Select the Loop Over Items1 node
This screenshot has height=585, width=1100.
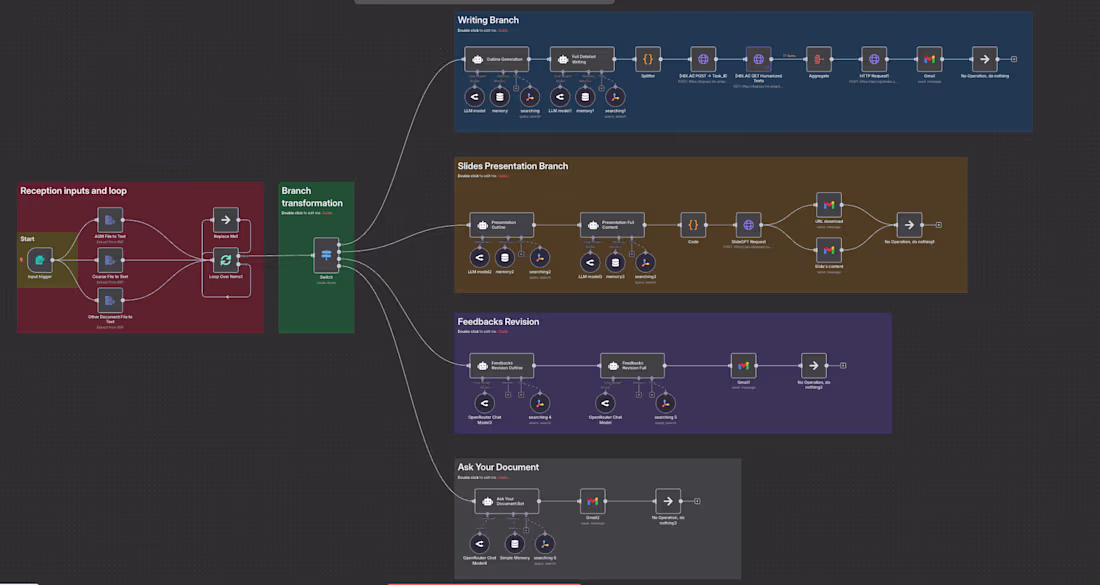[x=225, y=260]
